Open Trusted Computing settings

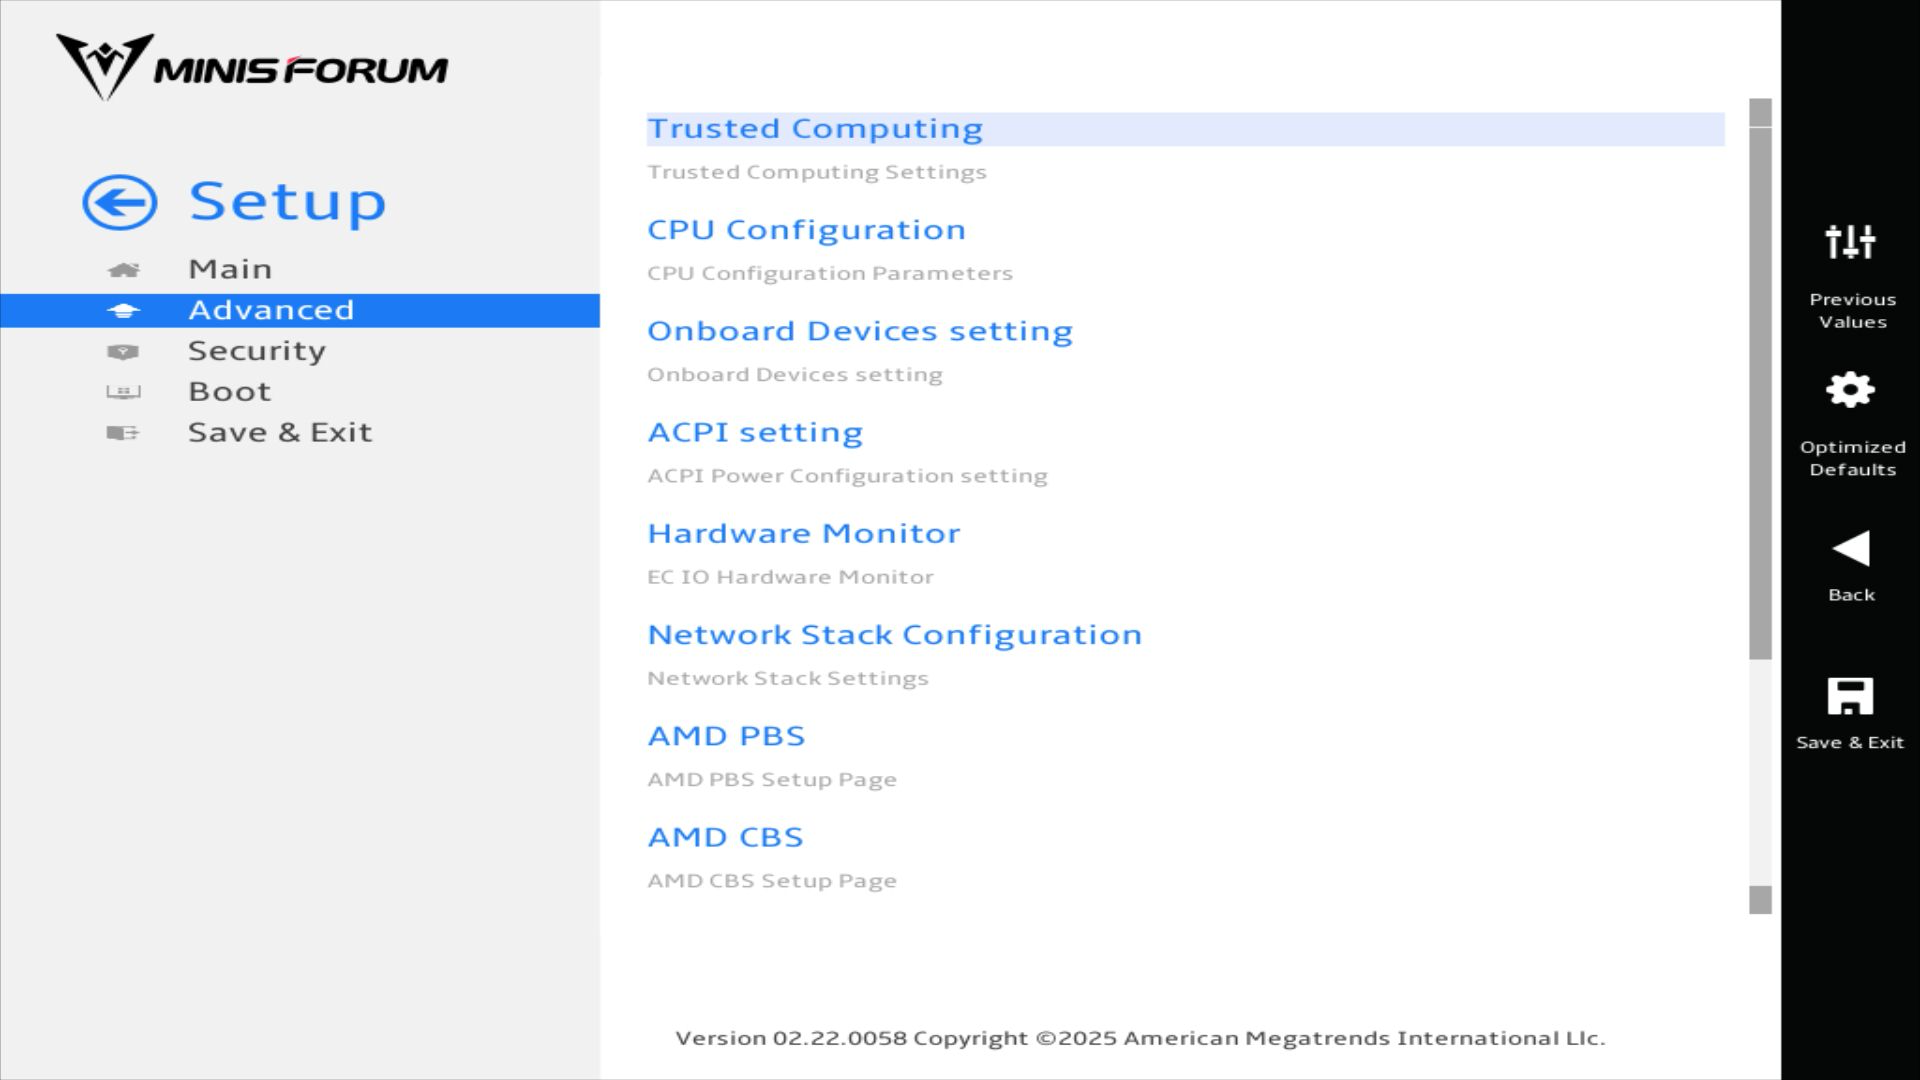[815, 129]
